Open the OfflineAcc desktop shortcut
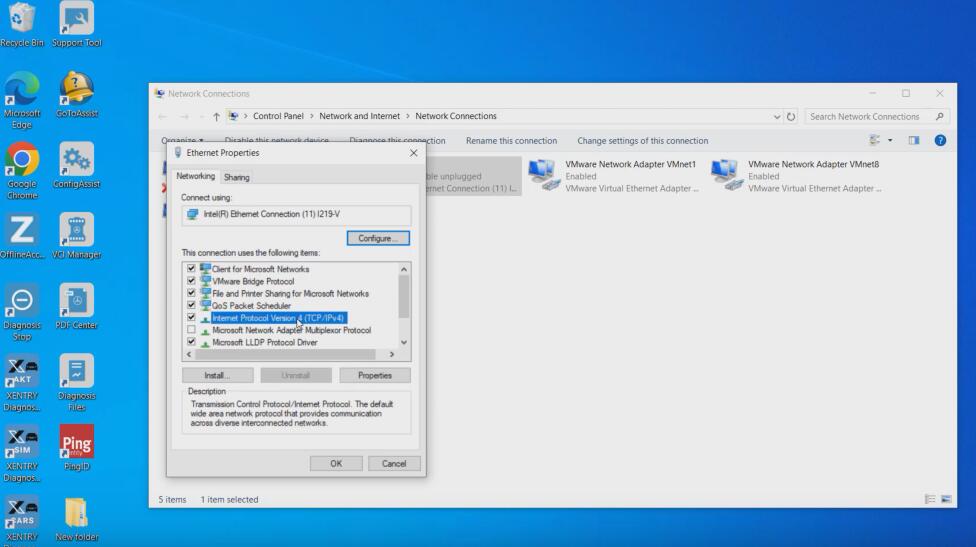976x547 pixels. point(22,236)
